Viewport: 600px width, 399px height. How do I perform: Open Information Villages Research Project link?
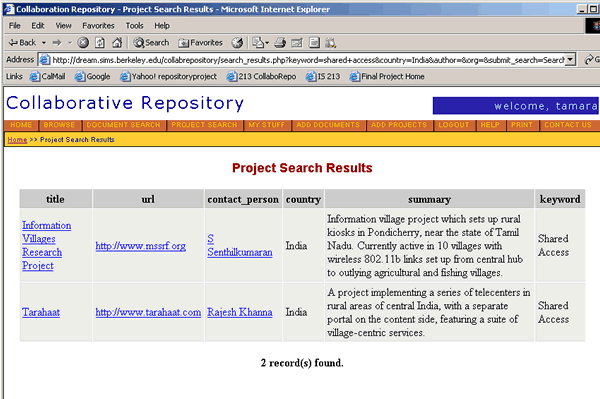(46, 246)
